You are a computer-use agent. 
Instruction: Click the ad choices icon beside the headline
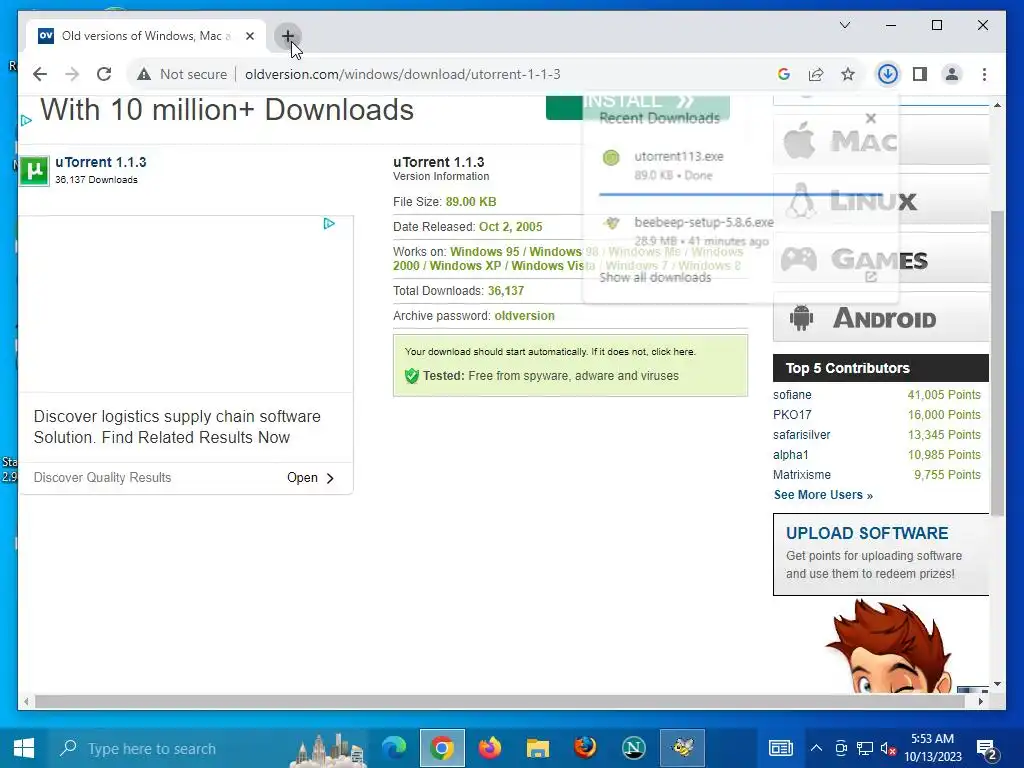tap(26, 121)
